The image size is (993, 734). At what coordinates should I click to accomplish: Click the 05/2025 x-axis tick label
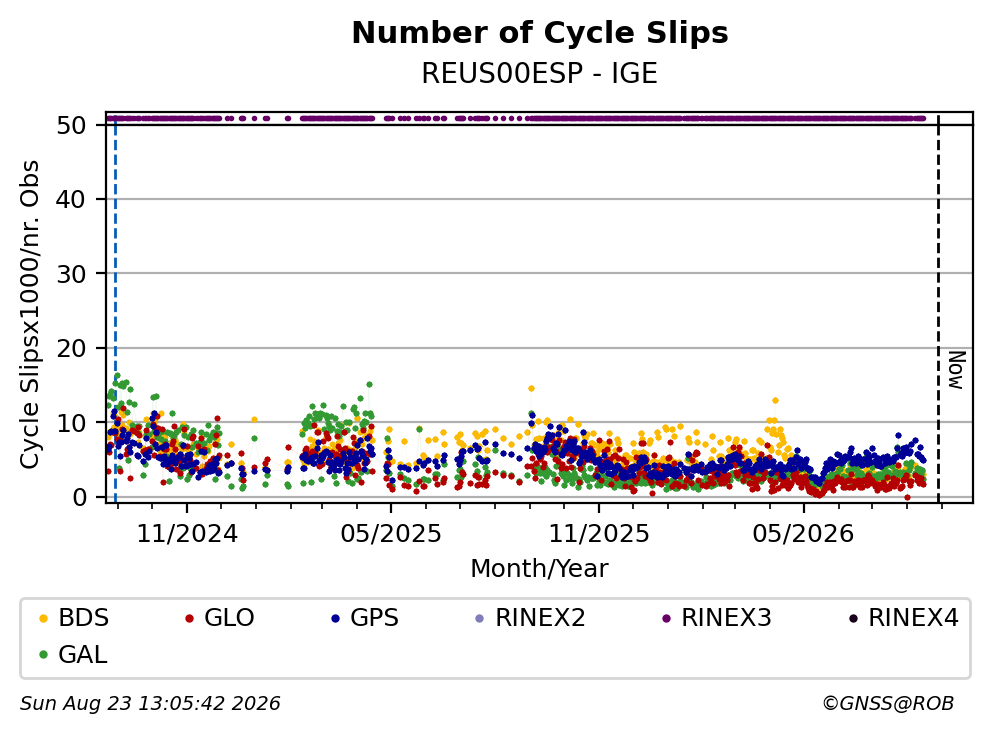coord(391,534)
